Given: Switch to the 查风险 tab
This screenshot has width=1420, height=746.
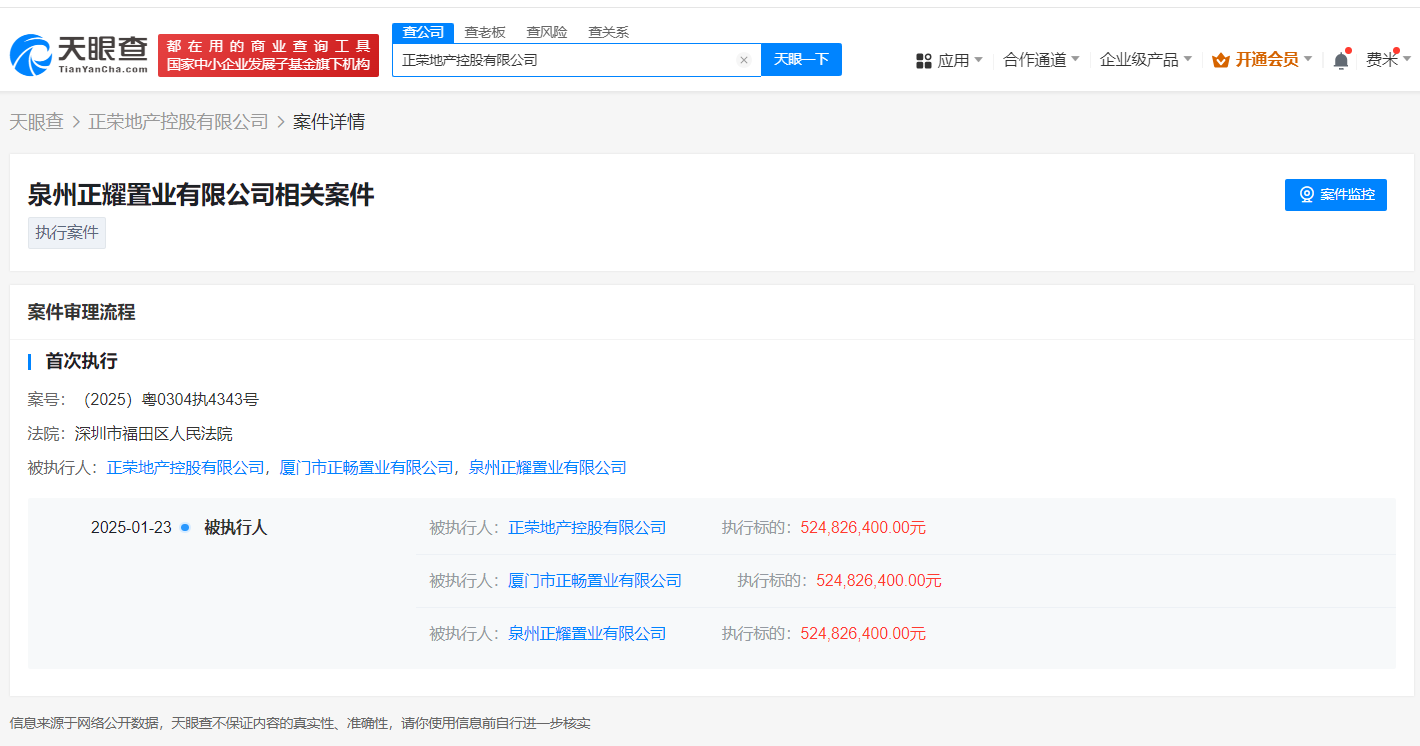Looking at the screenshot, I should click(547, 32).
